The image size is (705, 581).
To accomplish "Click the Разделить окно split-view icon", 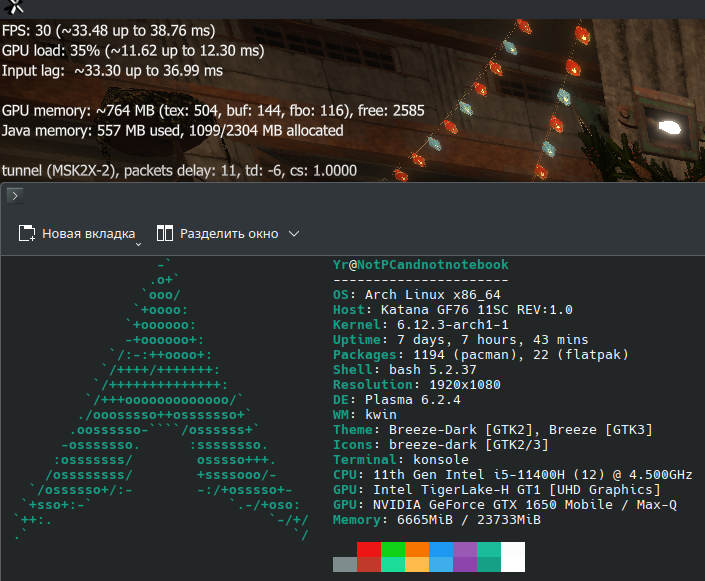I will (x=165, y=233).
